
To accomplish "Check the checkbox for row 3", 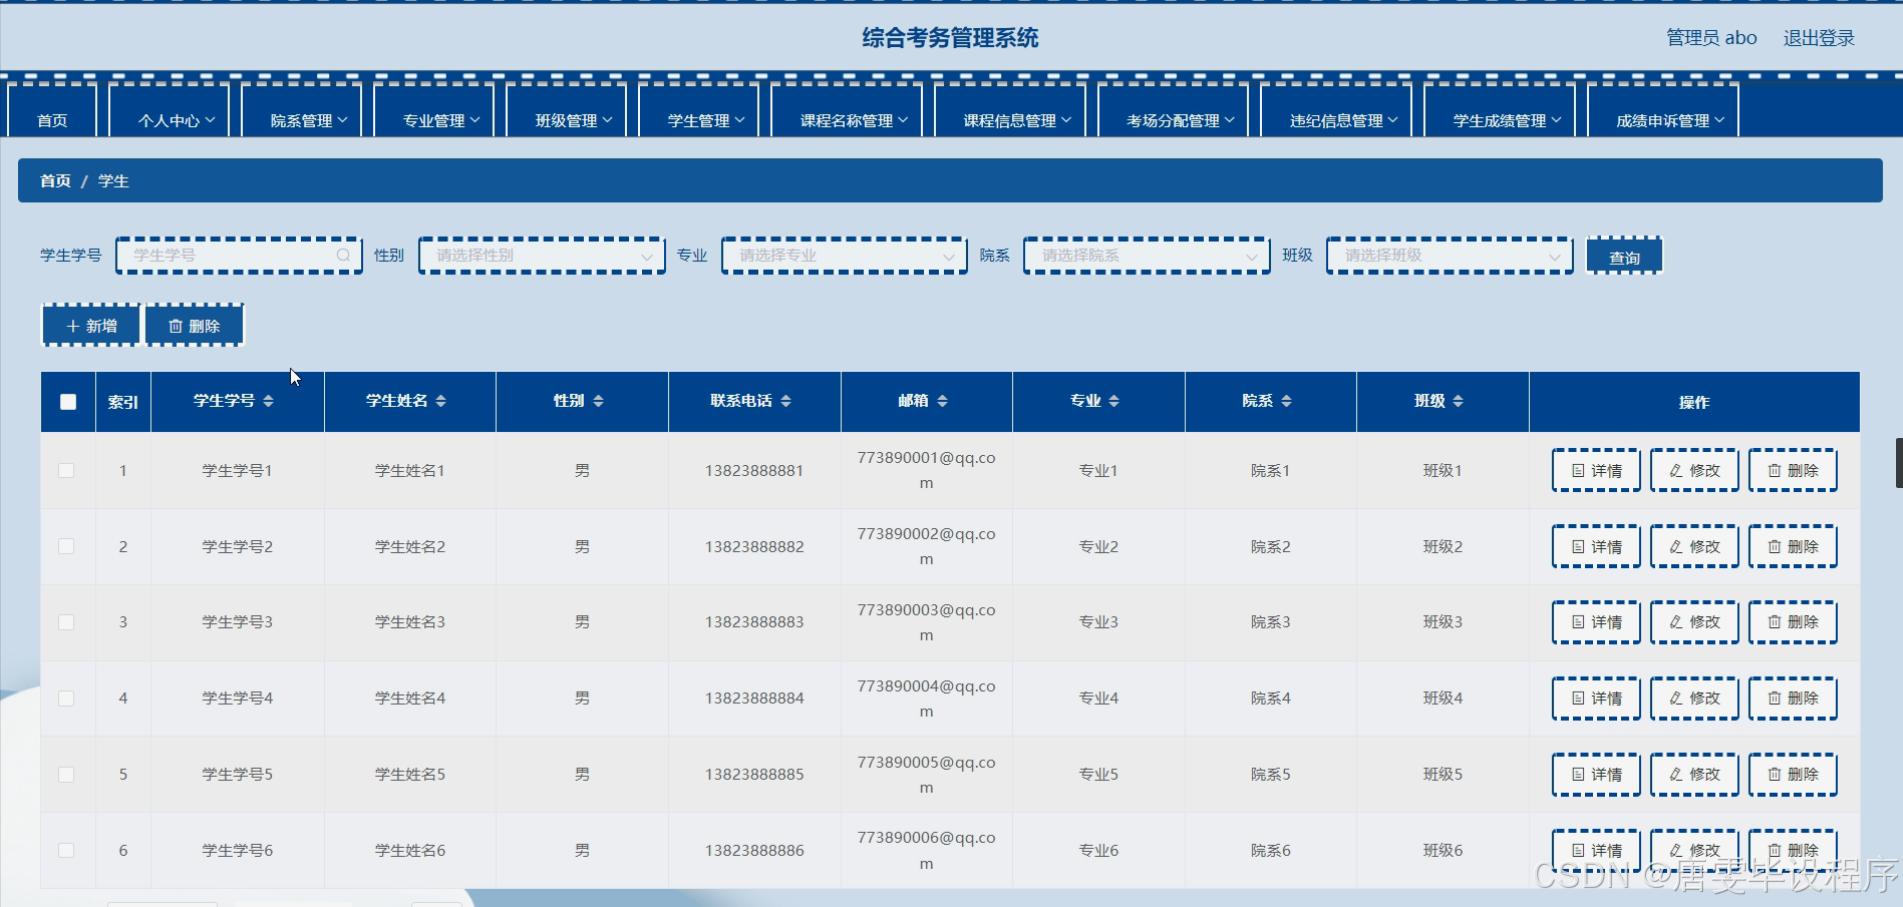I will click(66, 622).
